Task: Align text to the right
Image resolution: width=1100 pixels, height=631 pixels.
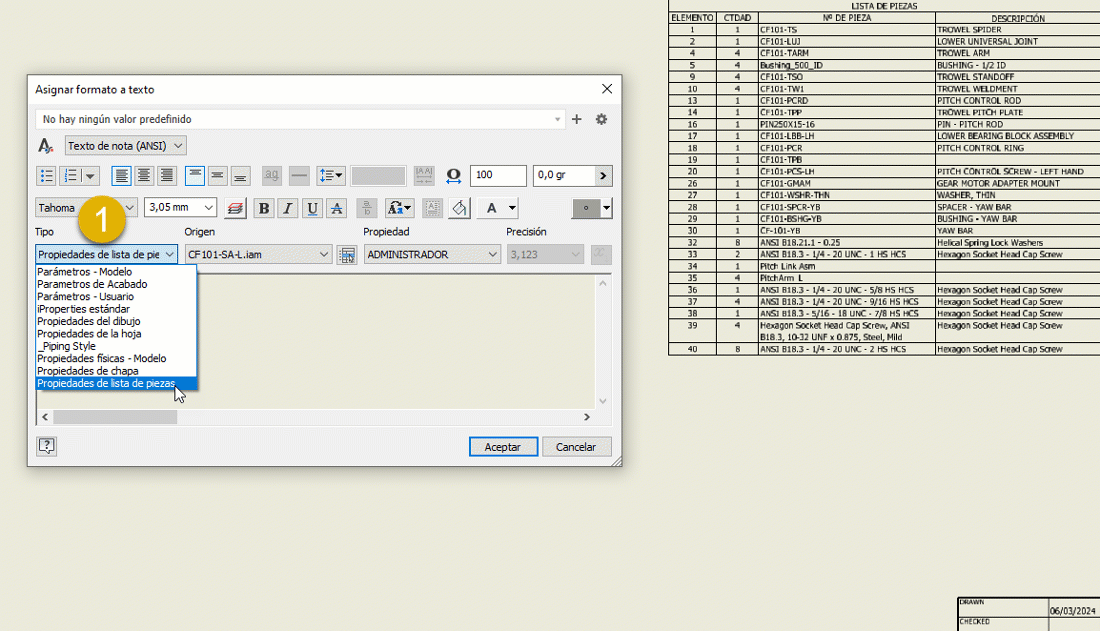Action: point(166,175)
